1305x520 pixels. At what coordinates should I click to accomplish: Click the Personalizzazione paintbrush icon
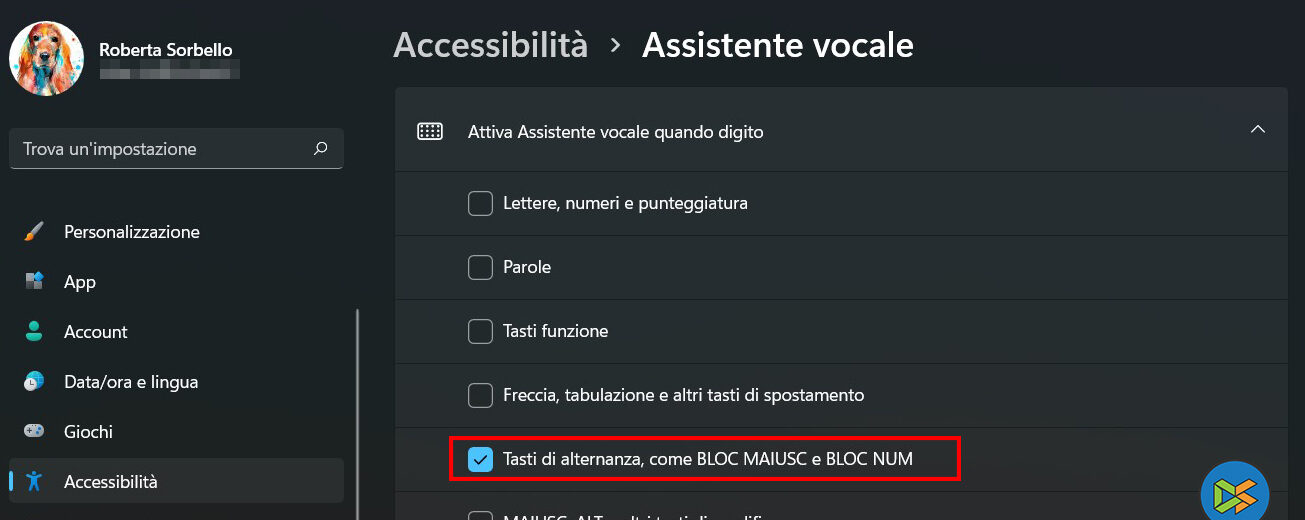tap(34, 232)
